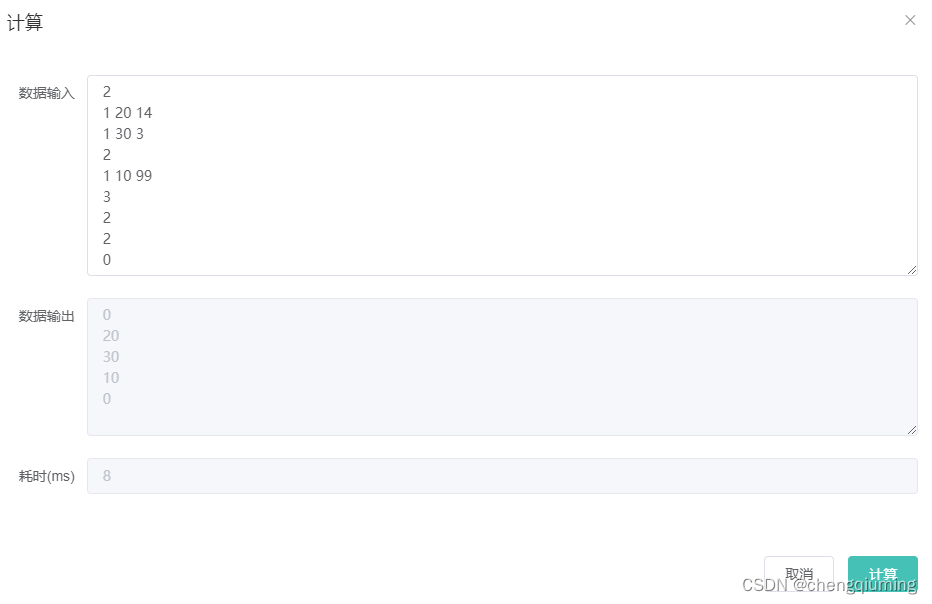The image size is (932, 604).
Task: Click the 耗时(ms) label
Action: [x=46, y=476]
